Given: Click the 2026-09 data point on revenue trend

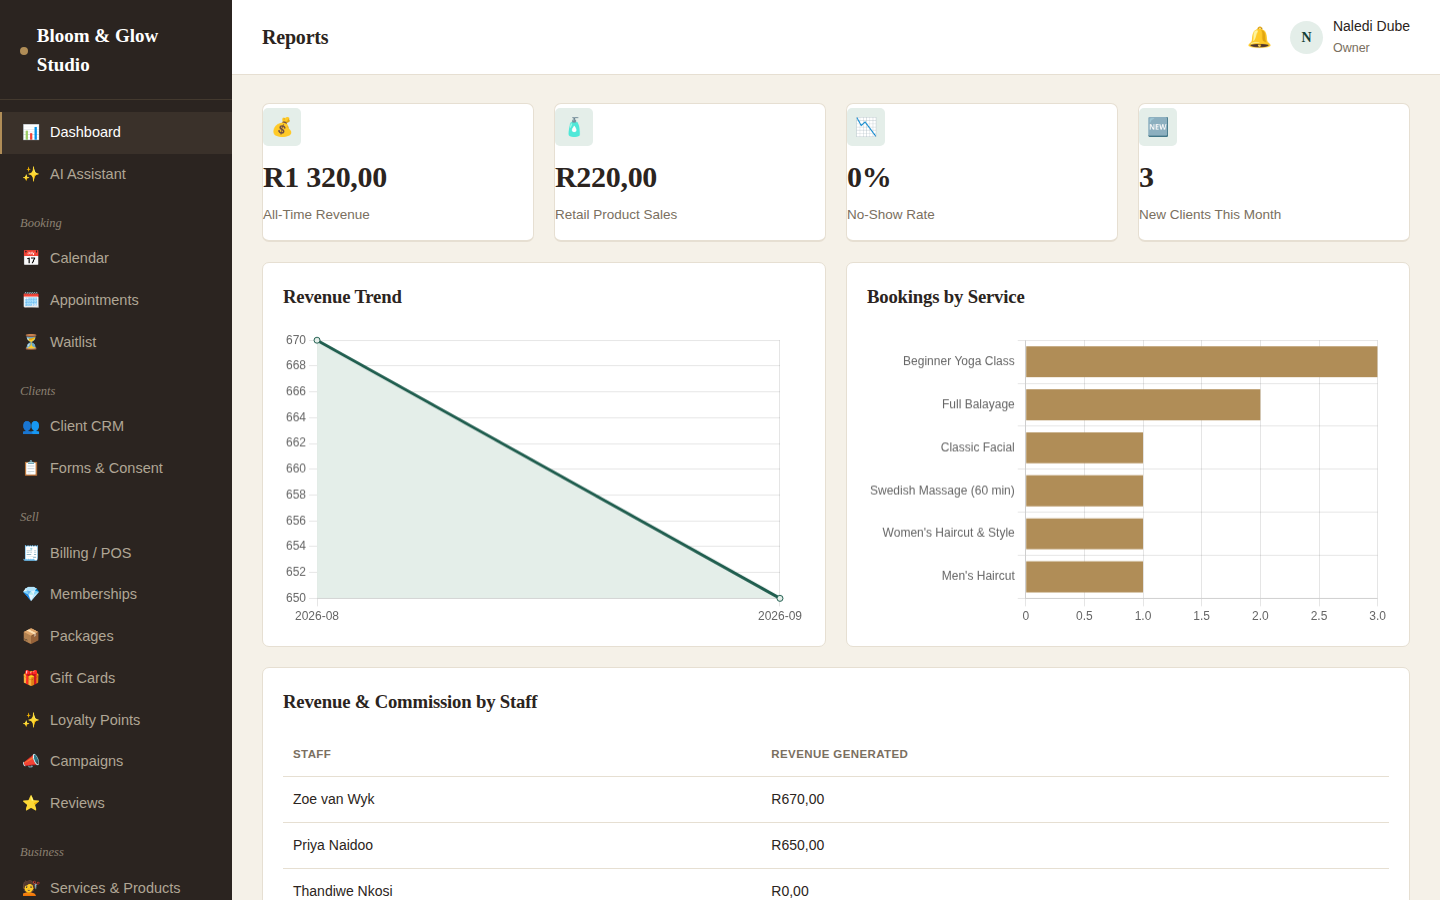Looking at the screenshot, I should [x=780, y=598].
